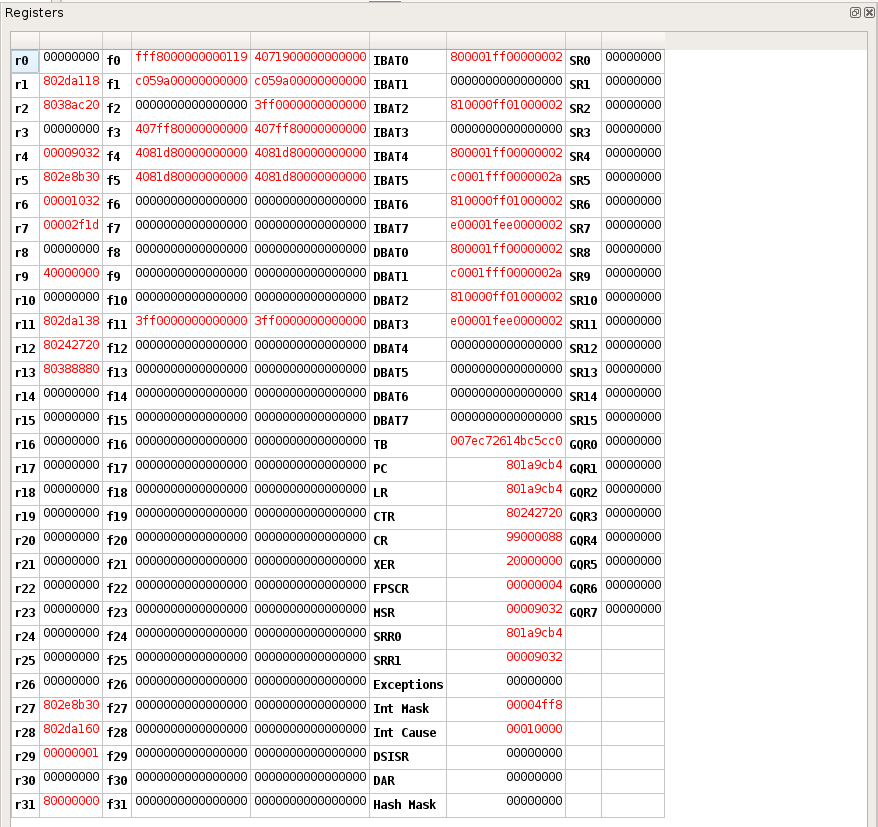
Task: Click the f11 first-column value 3ff0000000000000
Action: click(x=191, y=321)
